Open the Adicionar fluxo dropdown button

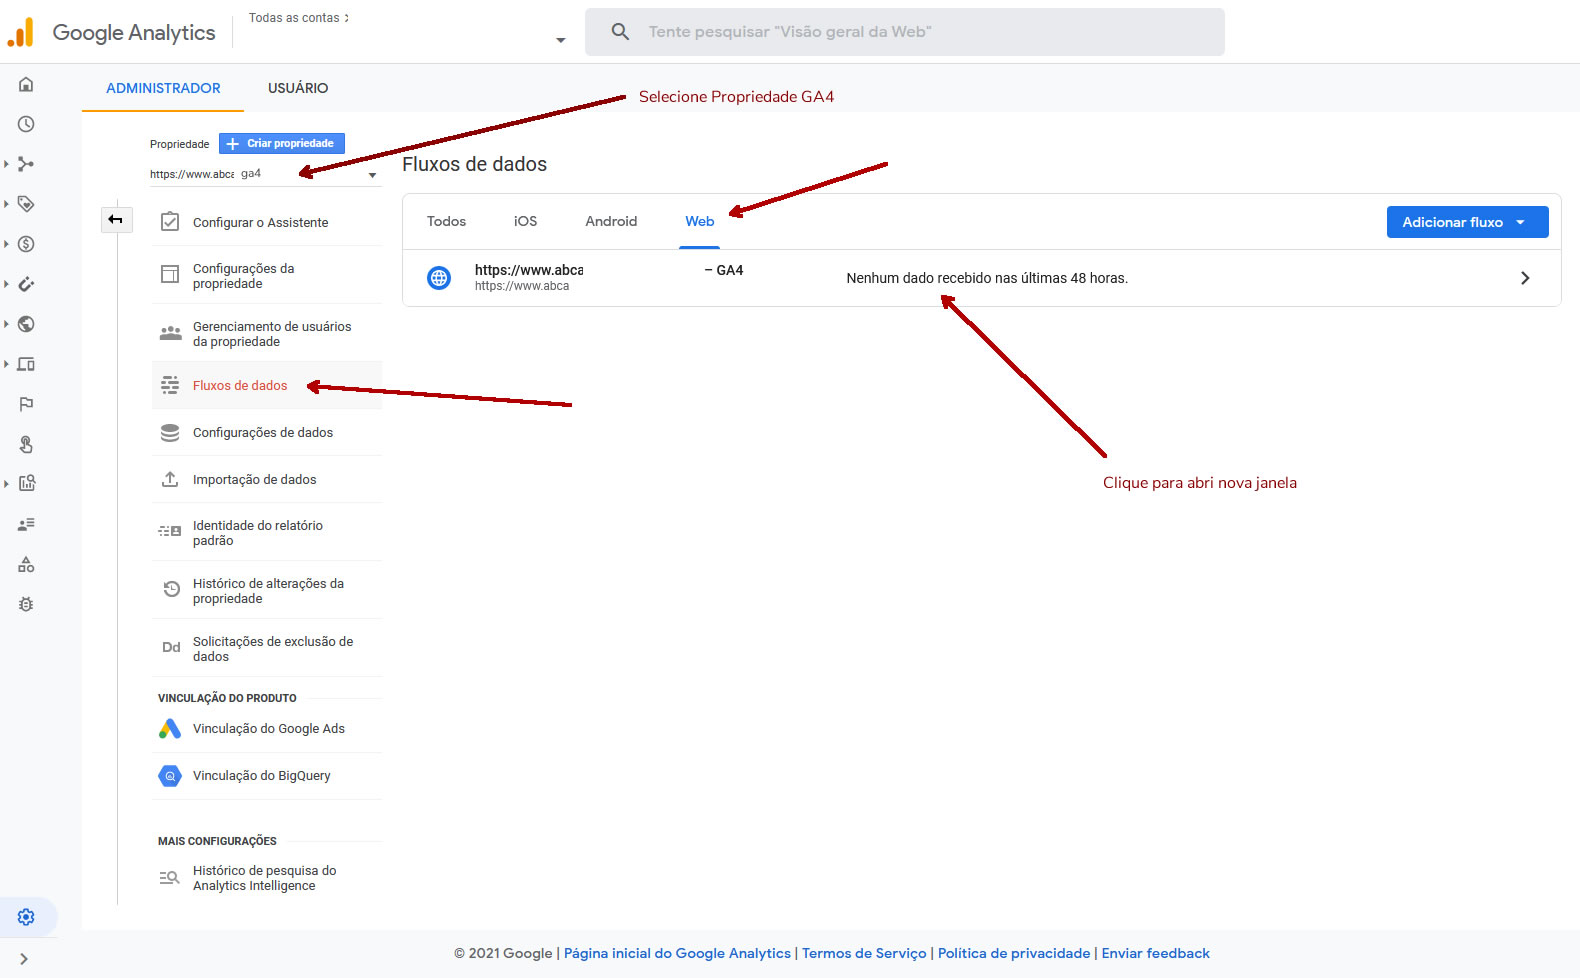pos(1467,222)
